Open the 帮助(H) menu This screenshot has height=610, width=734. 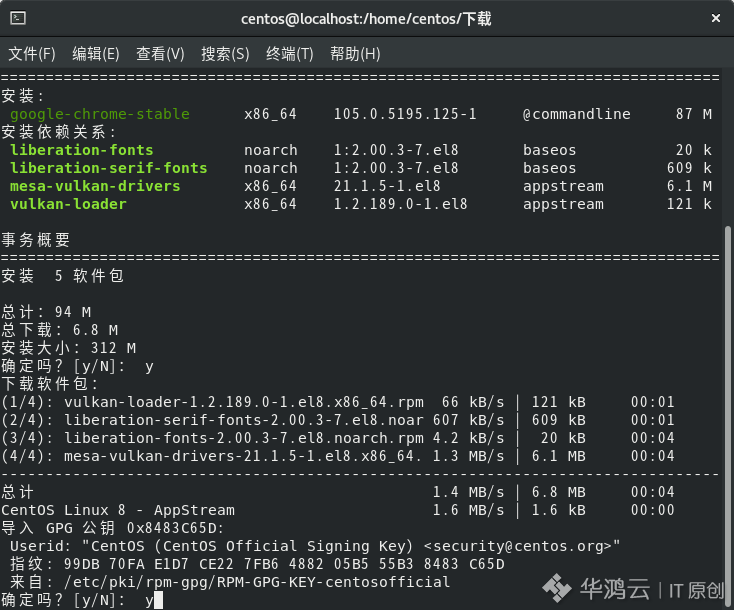click(355, 54)
